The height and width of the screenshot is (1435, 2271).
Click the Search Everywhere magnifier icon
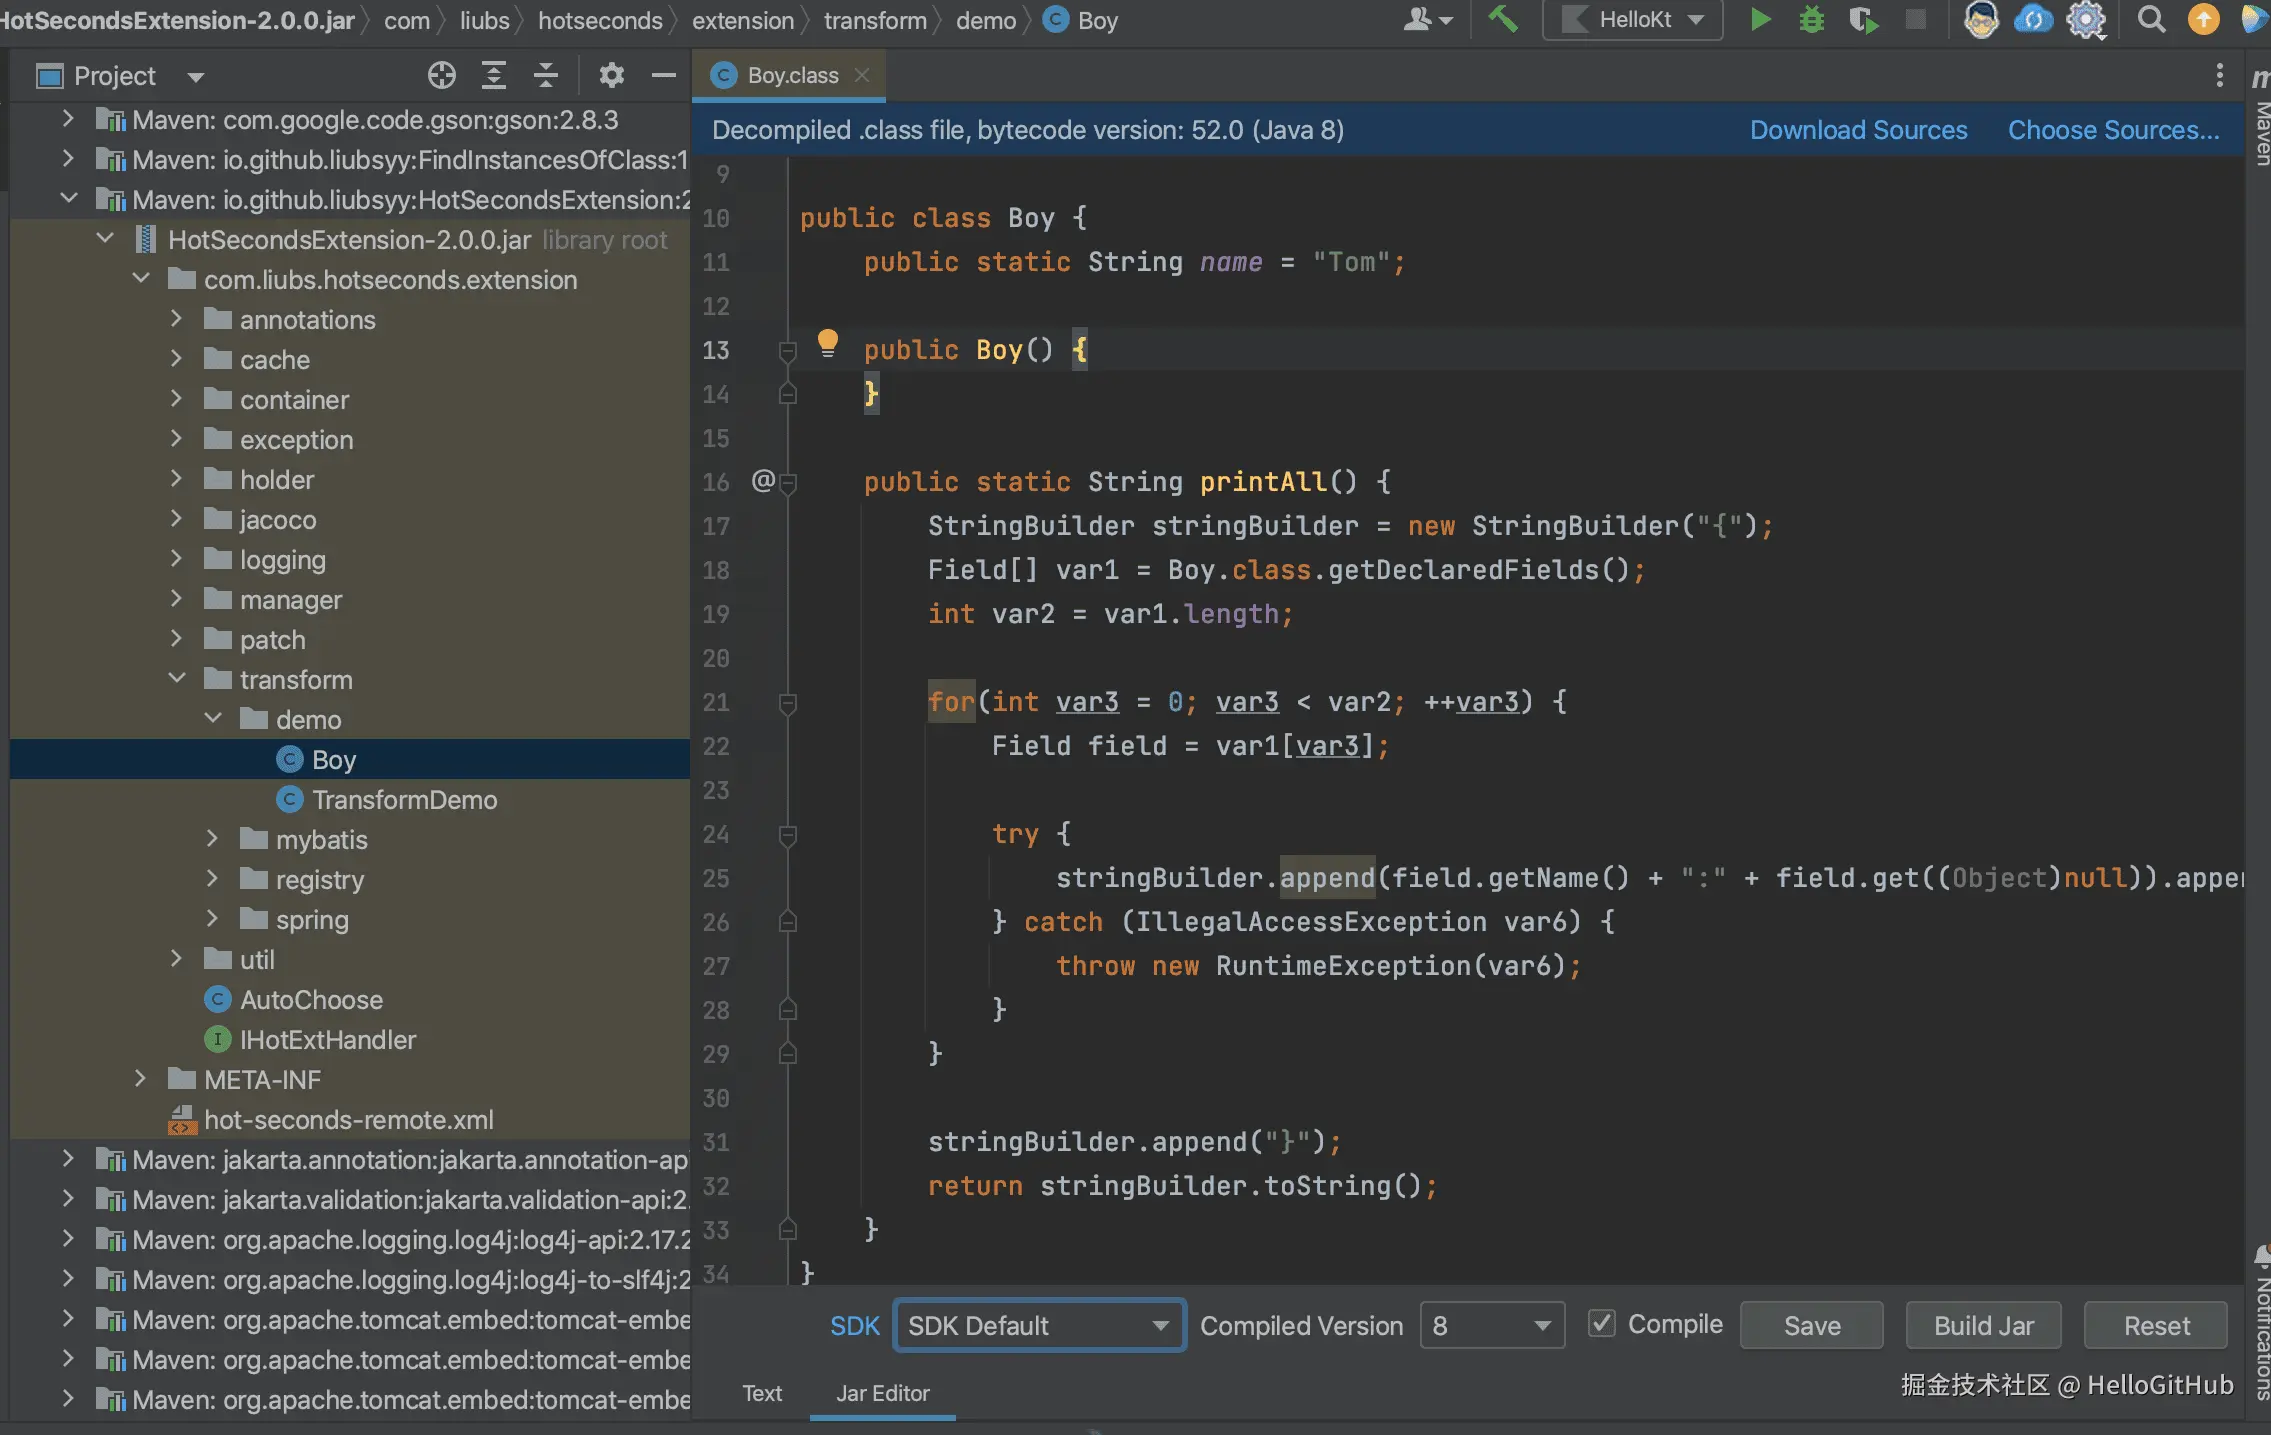(2151, 20)
